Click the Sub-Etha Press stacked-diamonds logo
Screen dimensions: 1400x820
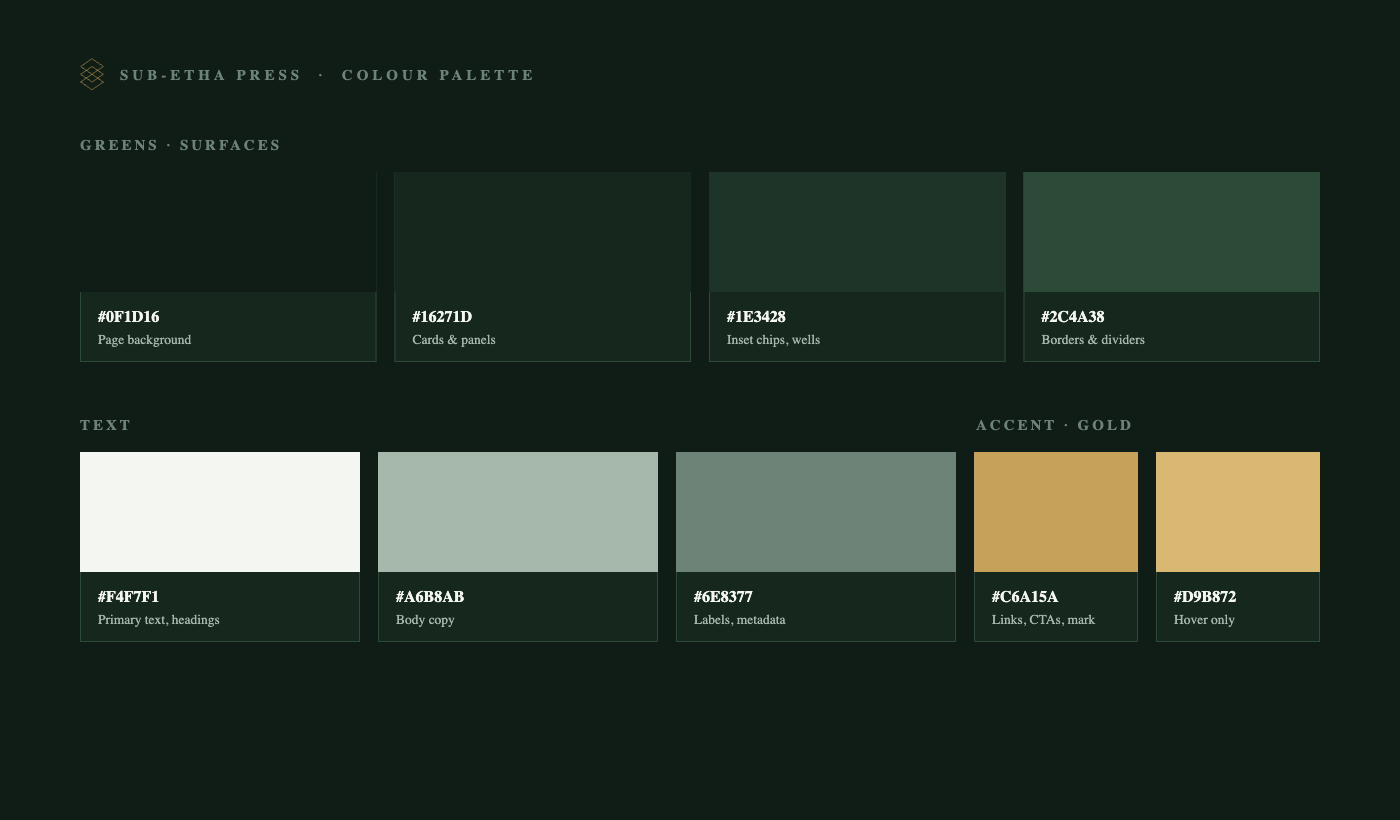coord(92,75)
